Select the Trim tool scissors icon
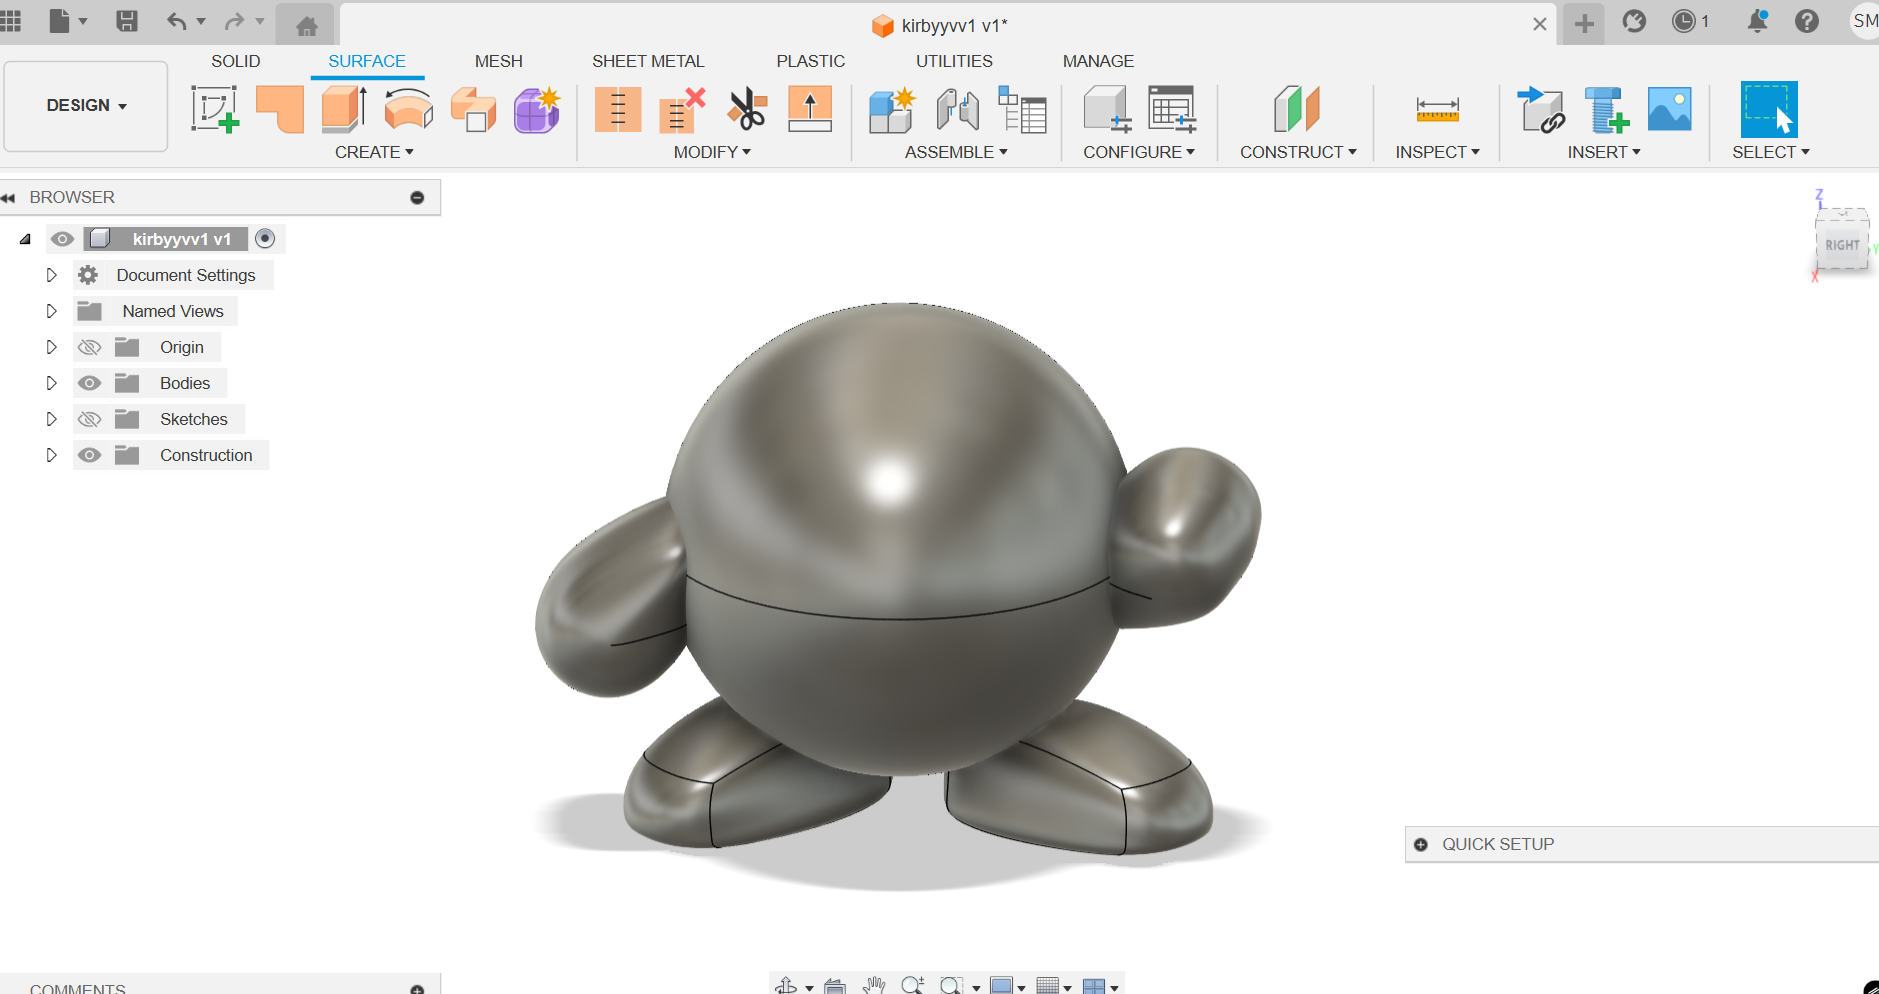The width and height of the screenshot is (1879, 994). [x=746, y=109]
